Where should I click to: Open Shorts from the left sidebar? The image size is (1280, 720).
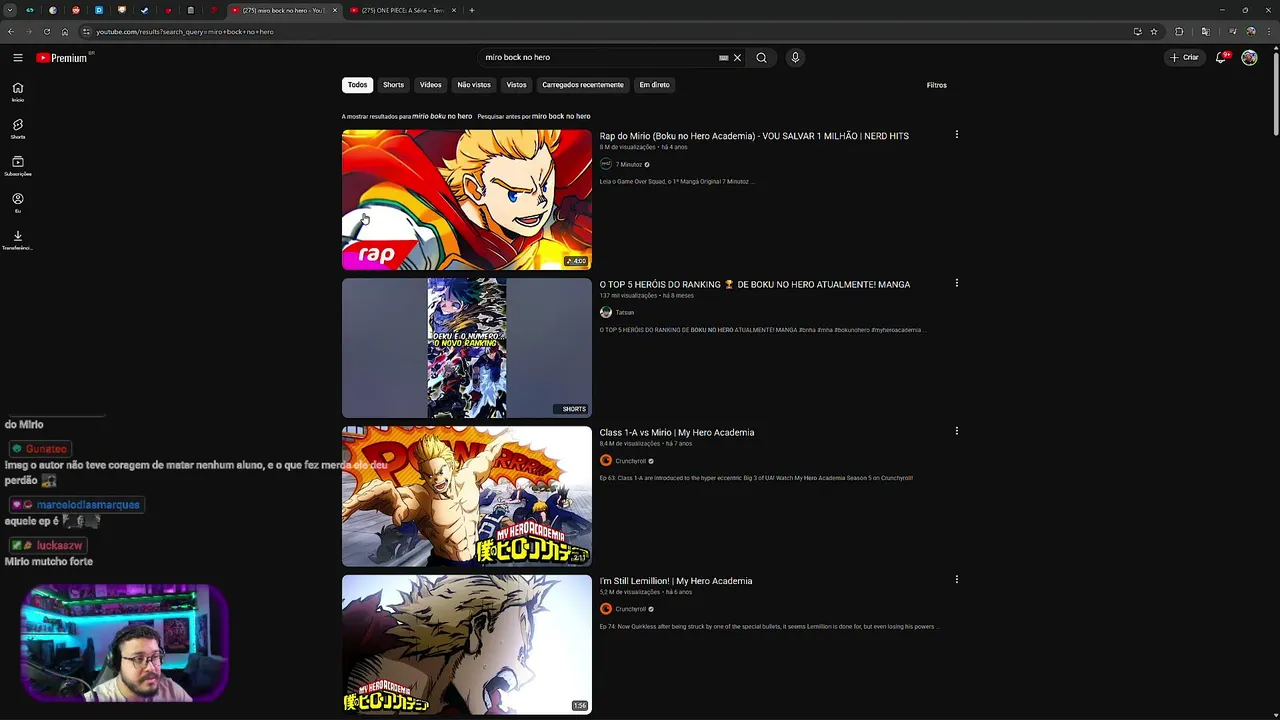[18, 129]
